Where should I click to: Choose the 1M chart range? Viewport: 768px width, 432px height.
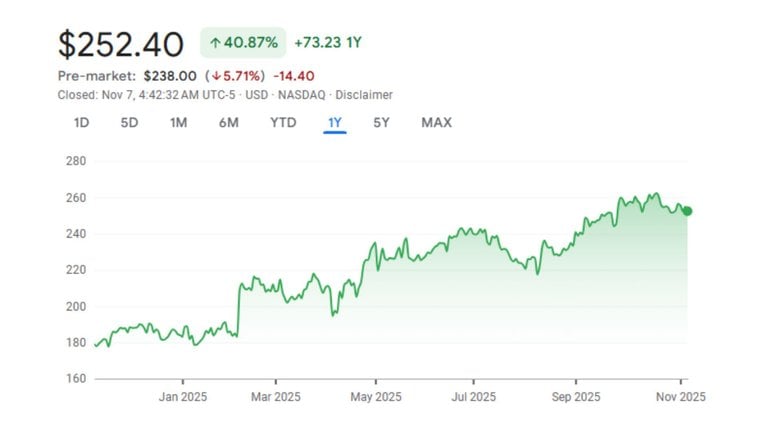click(178, 123)
